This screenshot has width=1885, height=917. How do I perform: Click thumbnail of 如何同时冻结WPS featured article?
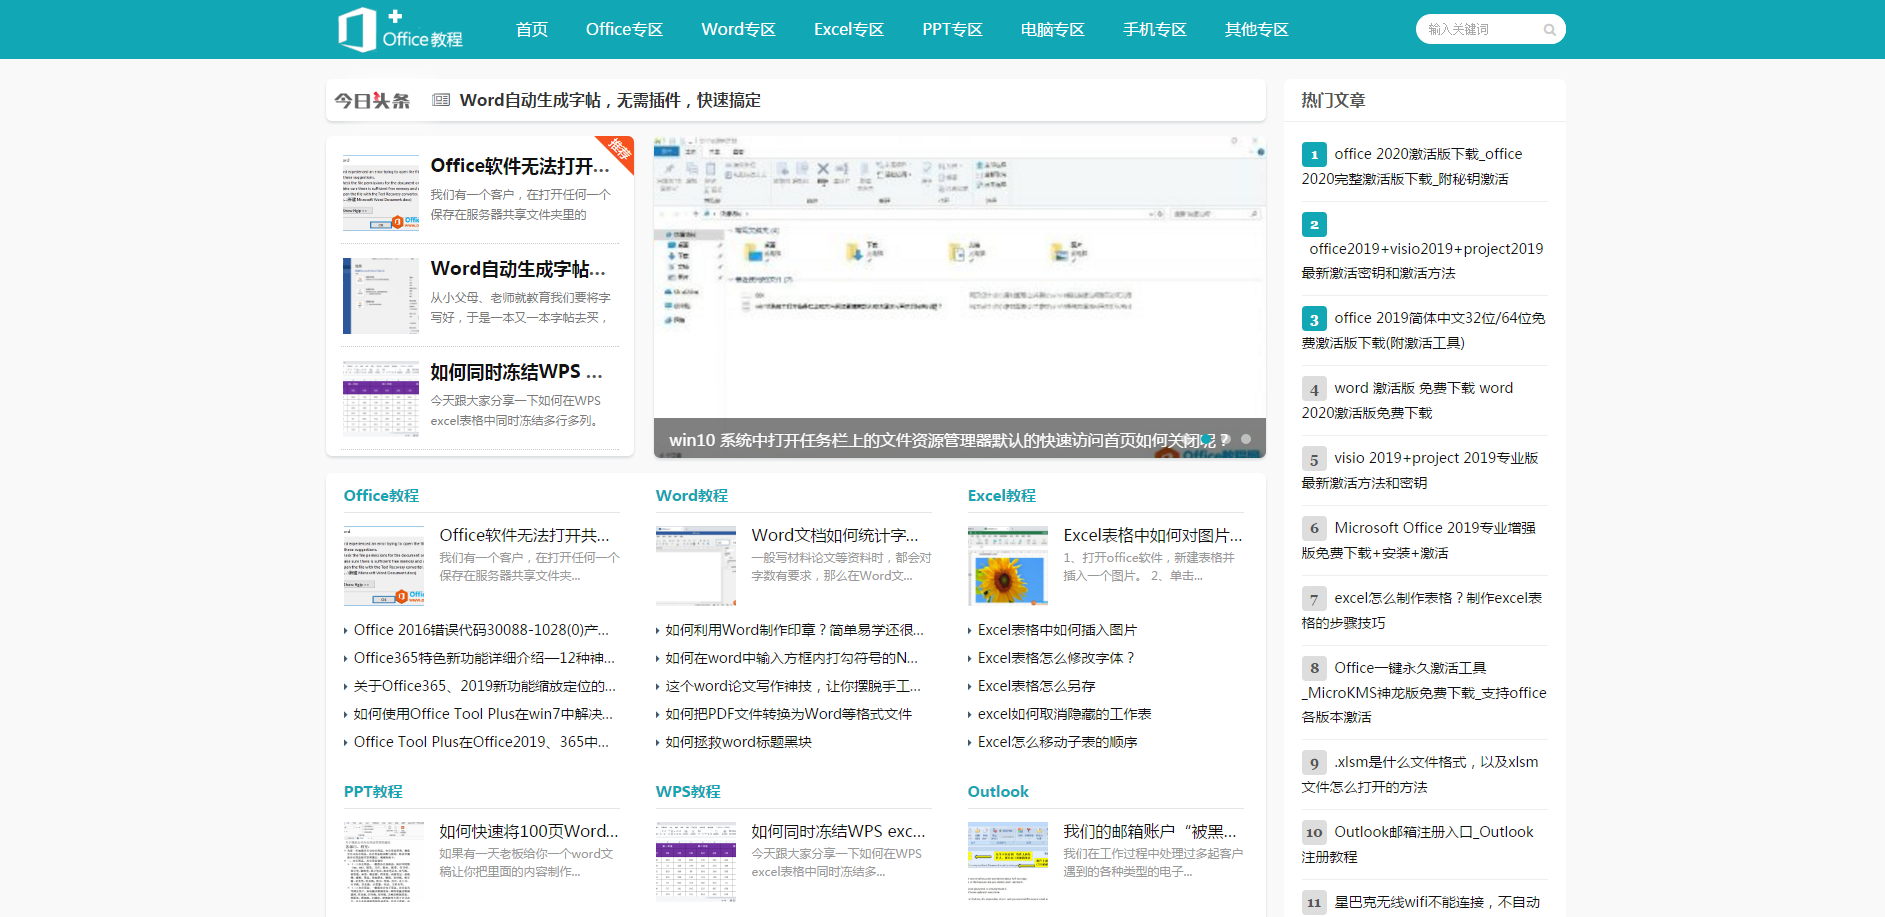381,399
